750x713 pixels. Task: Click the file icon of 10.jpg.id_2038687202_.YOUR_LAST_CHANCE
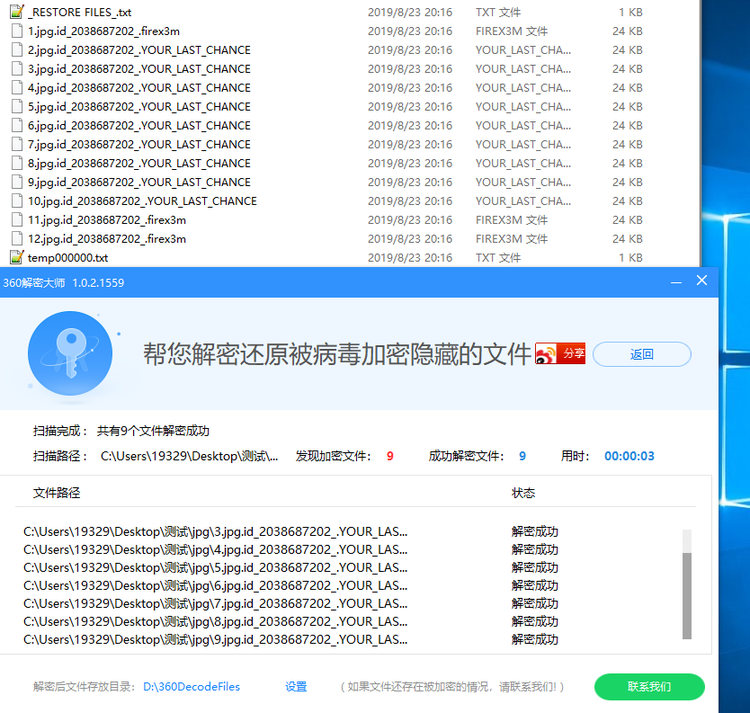[x=17, y=201]
